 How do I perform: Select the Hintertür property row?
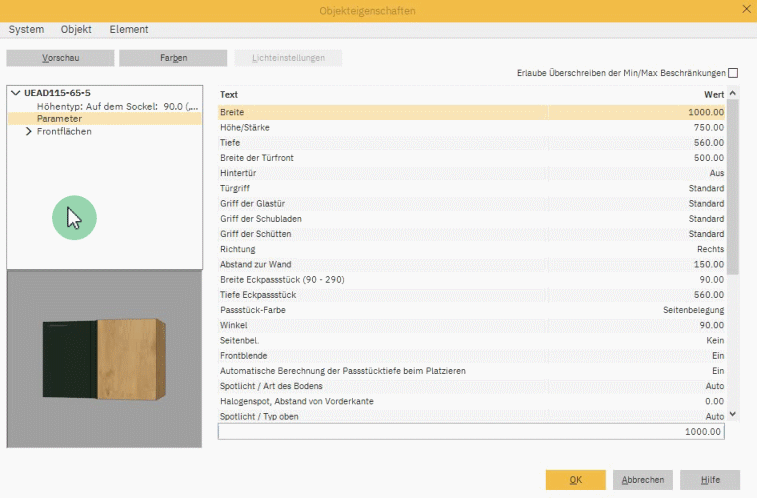pyautogui.click(x=472, y=173)
